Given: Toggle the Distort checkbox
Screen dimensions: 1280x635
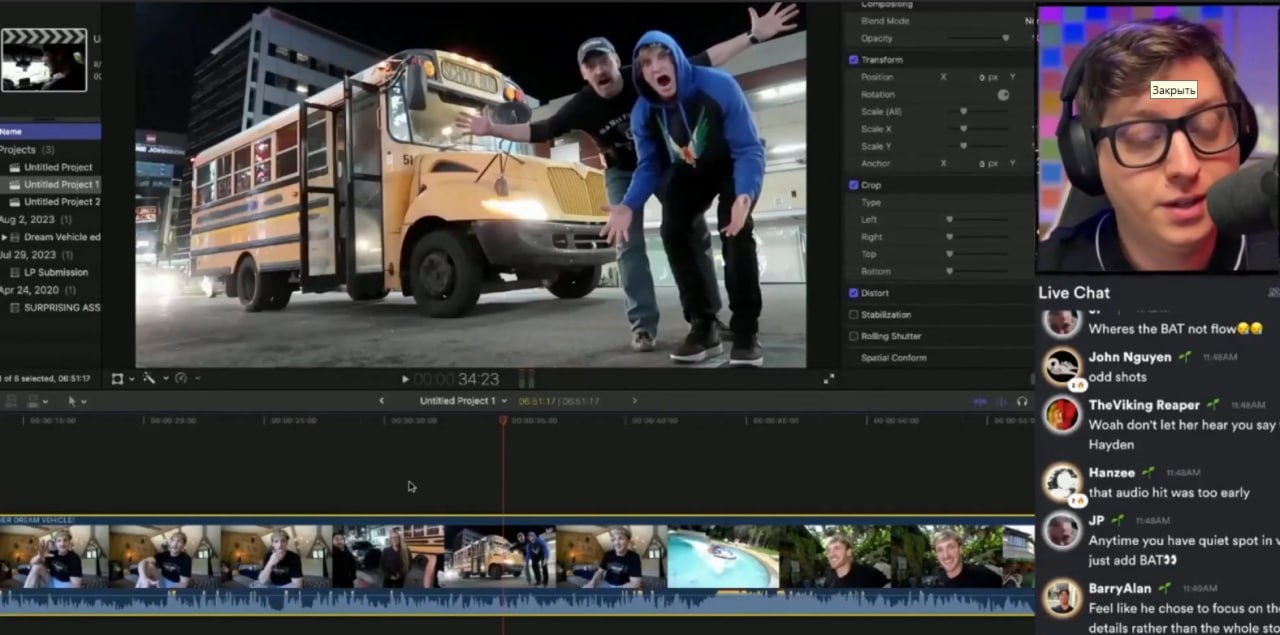Looking at the screenshot, I should coord(853,293).
